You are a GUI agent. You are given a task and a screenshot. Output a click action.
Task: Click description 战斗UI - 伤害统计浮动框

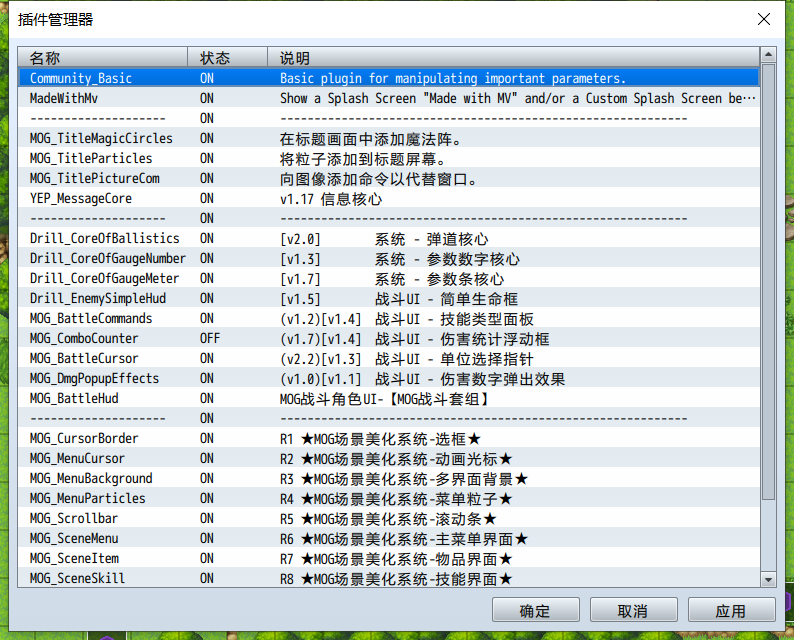[462, 339]
